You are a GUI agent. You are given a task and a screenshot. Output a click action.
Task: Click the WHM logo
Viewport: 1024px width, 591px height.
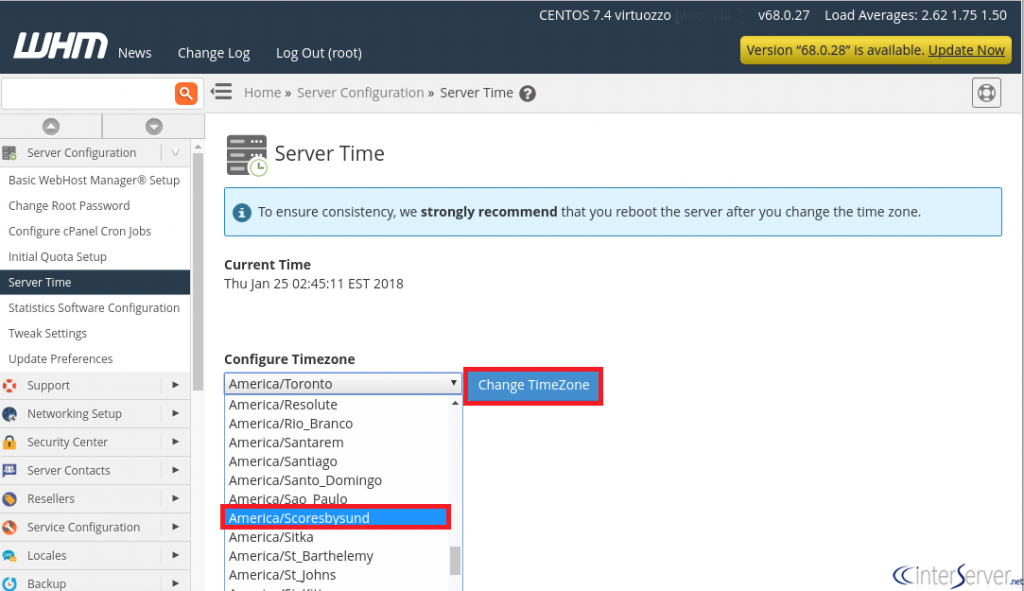61,46
